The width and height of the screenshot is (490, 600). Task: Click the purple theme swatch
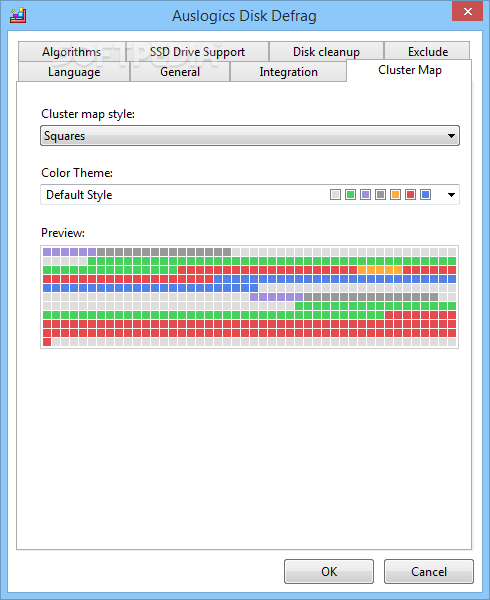(x=365, y=195)
